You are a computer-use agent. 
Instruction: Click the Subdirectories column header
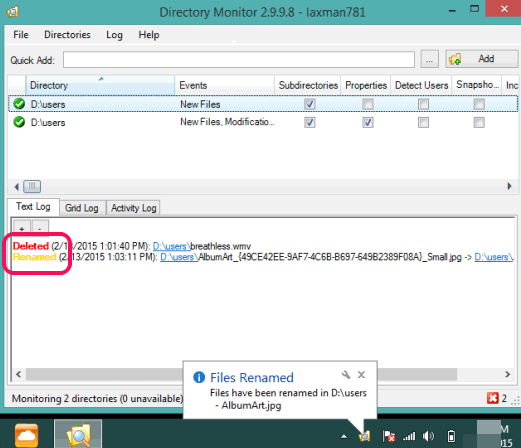(308, 85)
